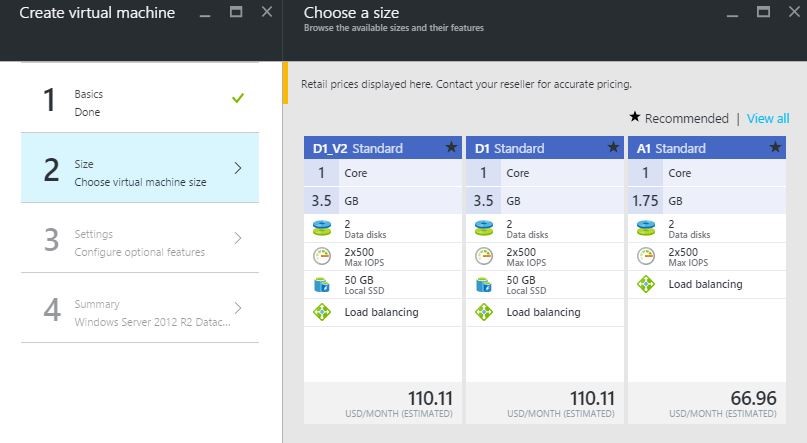This screenshot has height=443, width=807.
Task: Select step 1 Basics
Action: point(139,98)
